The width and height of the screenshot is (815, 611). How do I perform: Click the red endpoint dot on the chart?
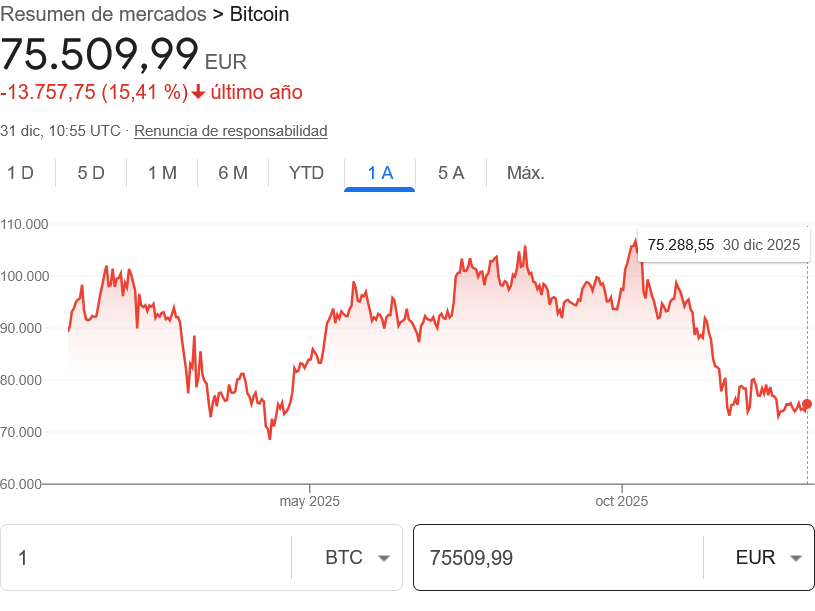coord(807,404)
